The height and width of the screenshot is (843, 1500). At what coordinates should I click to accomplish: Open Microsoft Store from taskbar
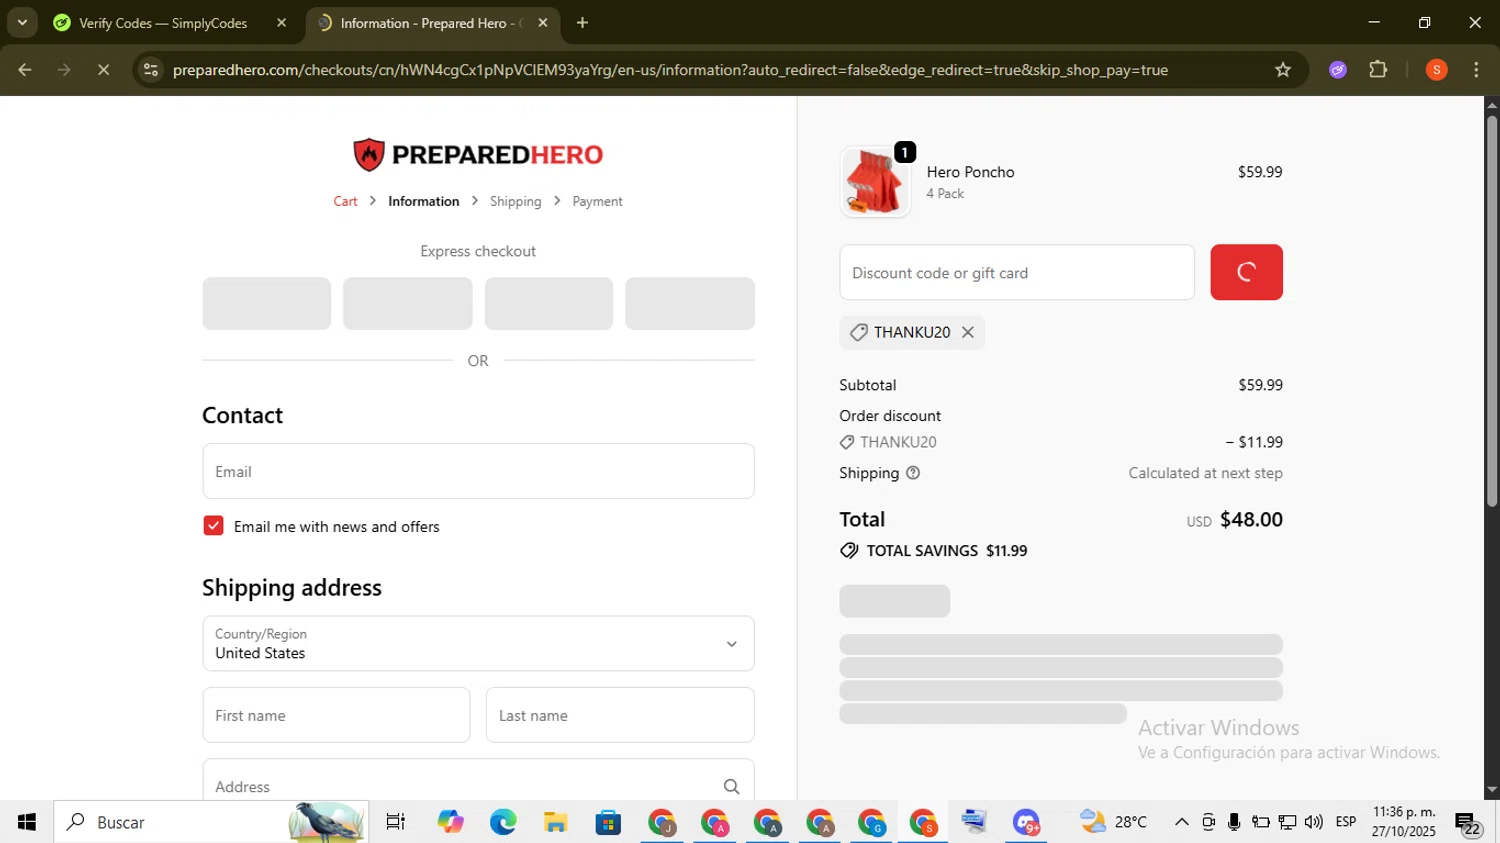click(608, 822)
